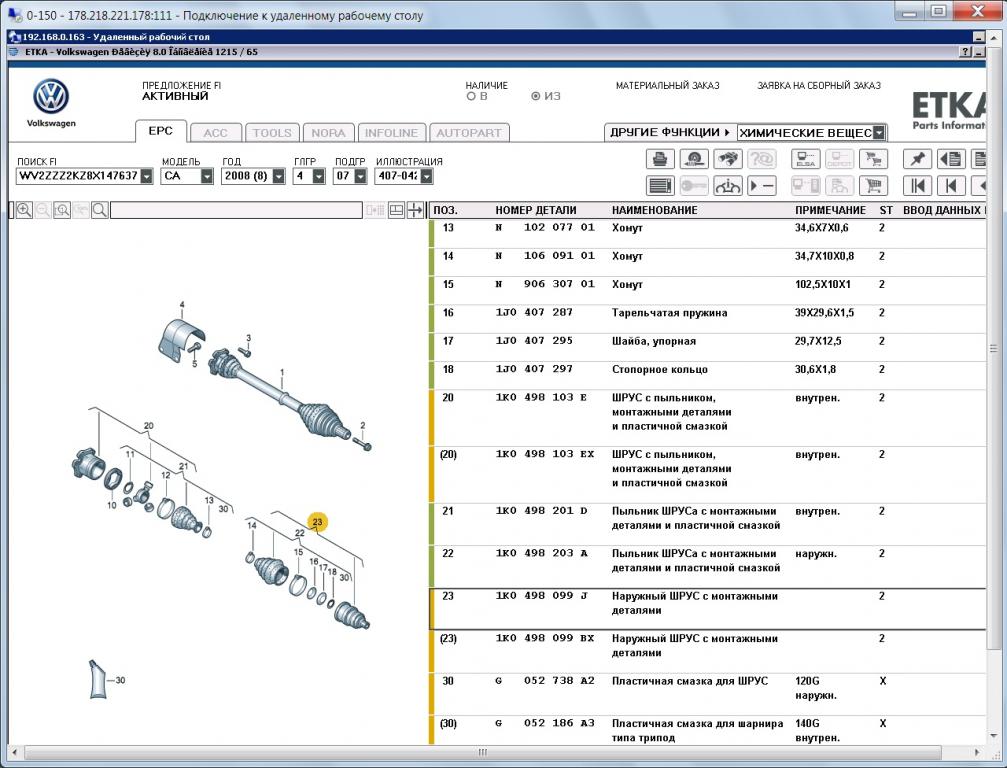1007x768 pixels.
Task: Open the МОДЕЛЬ dropdown showing CA
Action: pyautogui.click(x=207, y=176)
